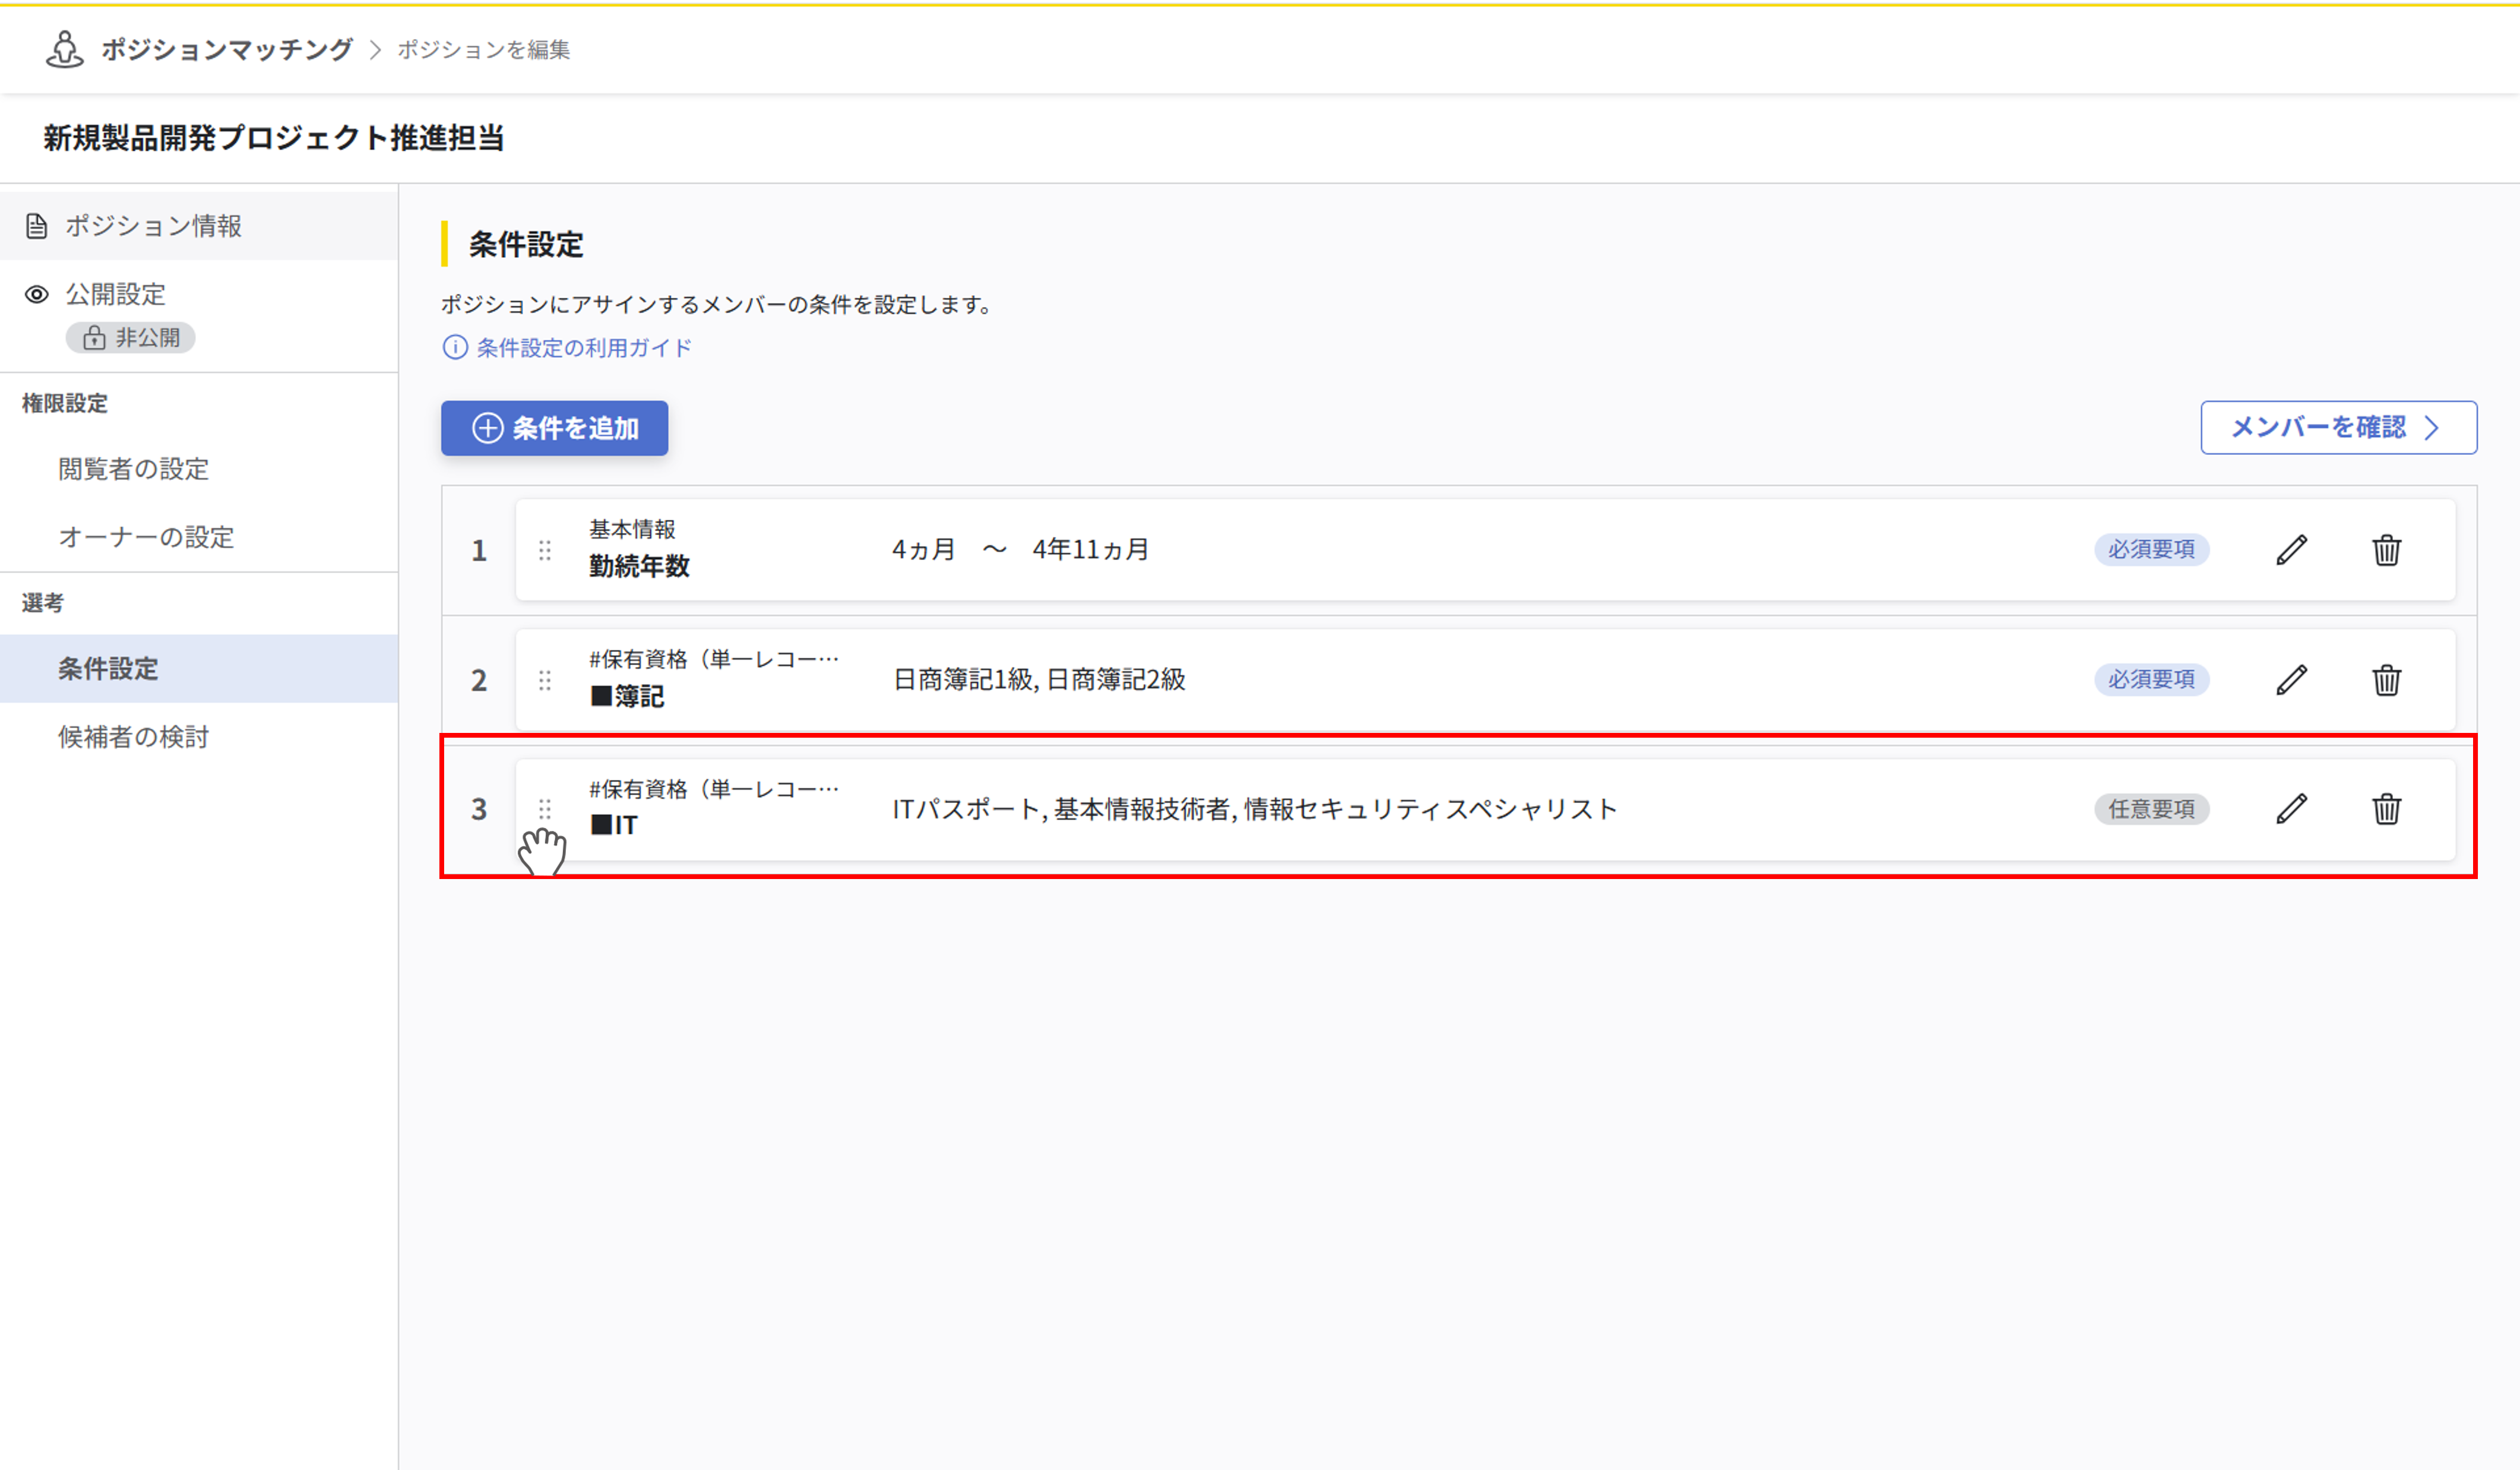Delete the 簿記 condition with trash icon

pos(2387,679)
